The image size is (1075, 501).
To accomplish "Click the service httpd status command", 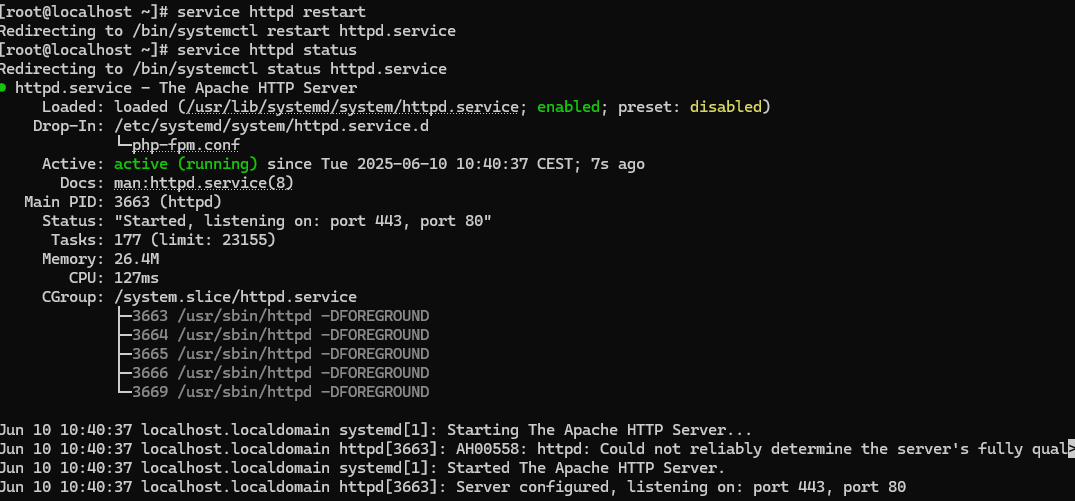I will click(267, 50).
